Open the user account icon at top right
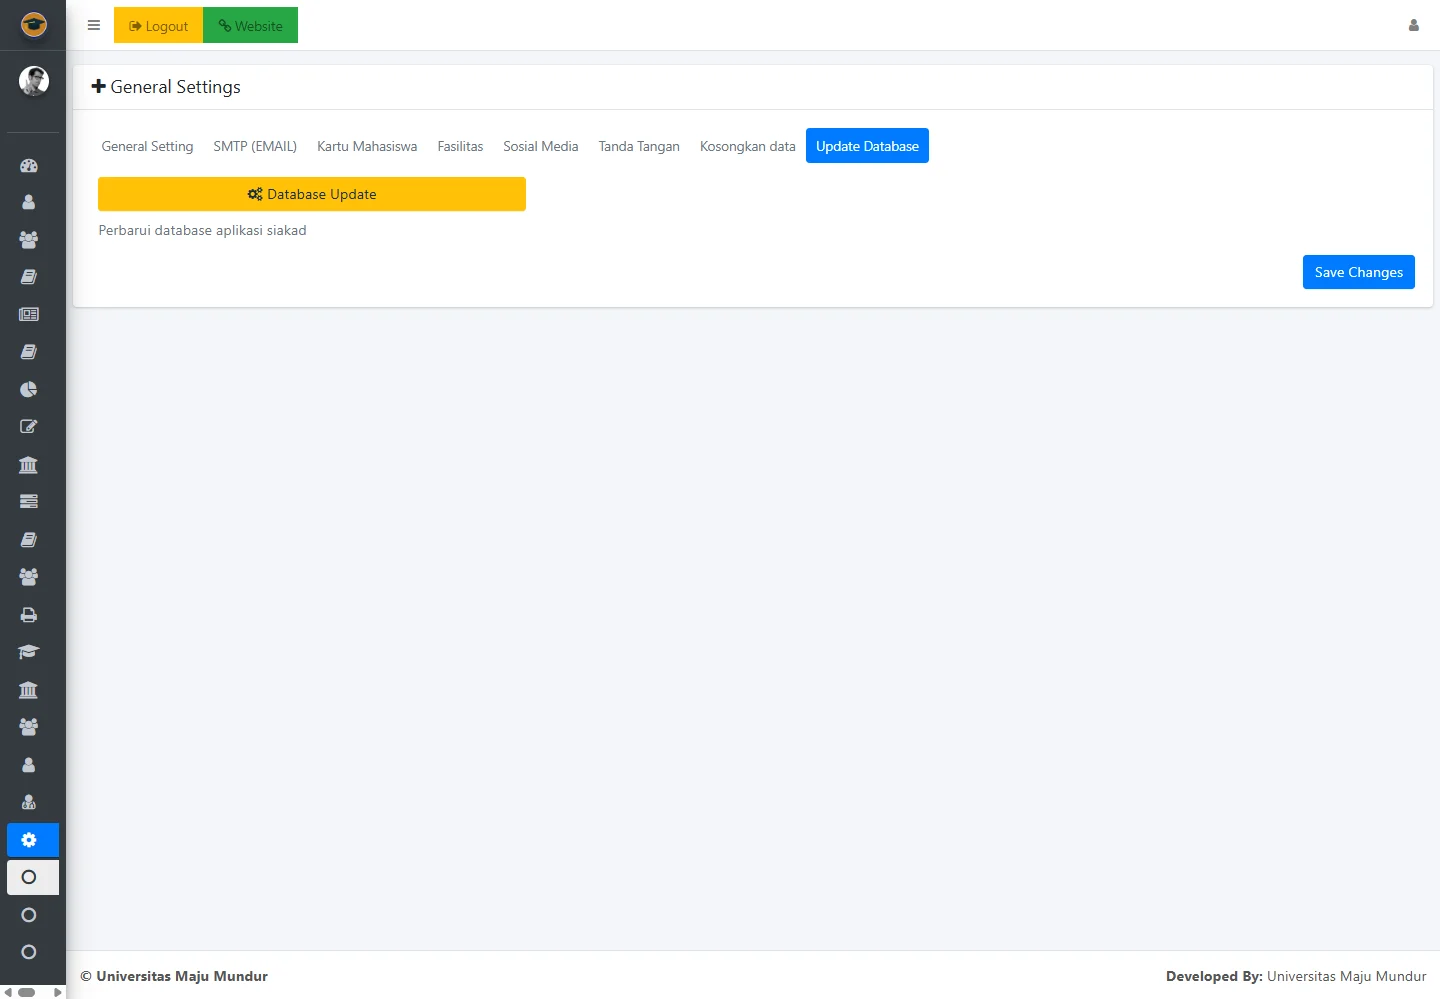This screenshot has height=999, width=1440. (x=1413, y=26)
